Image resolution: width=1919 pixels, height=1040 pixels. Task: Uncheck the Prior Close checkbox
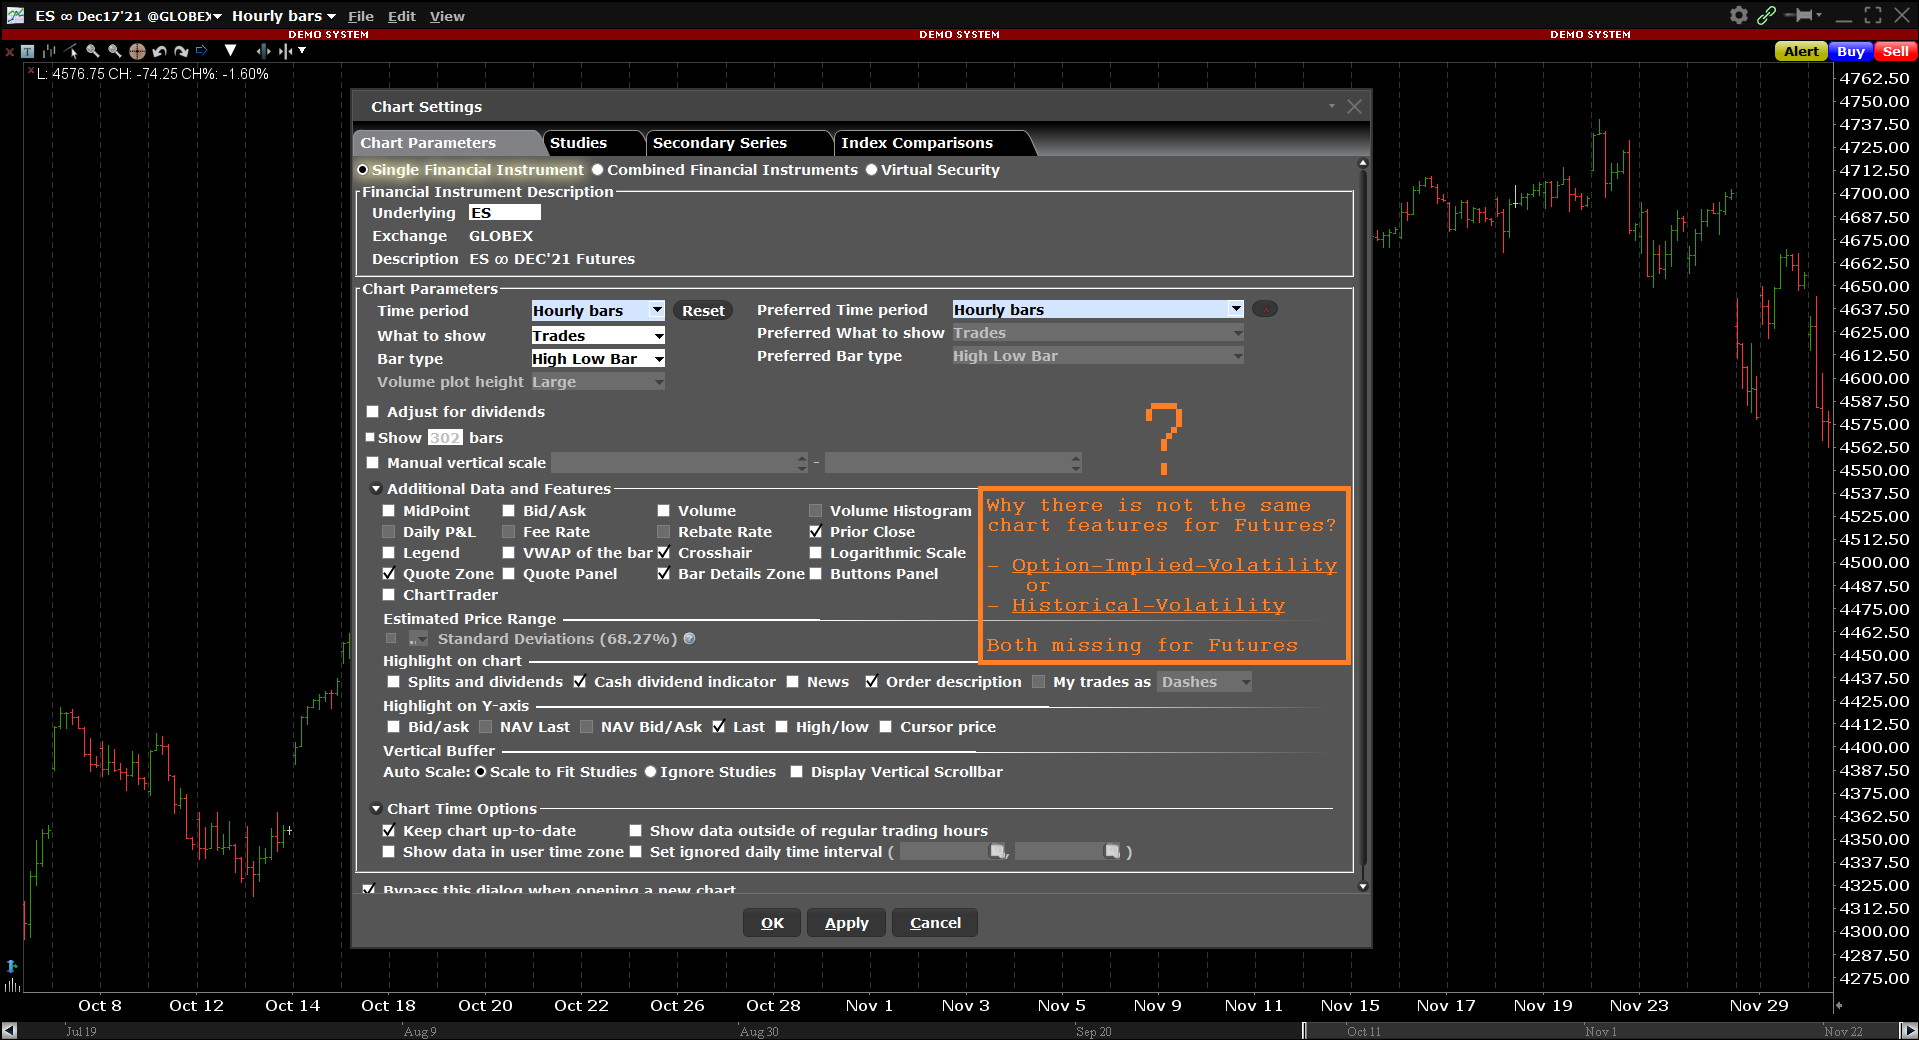(815, 531)
